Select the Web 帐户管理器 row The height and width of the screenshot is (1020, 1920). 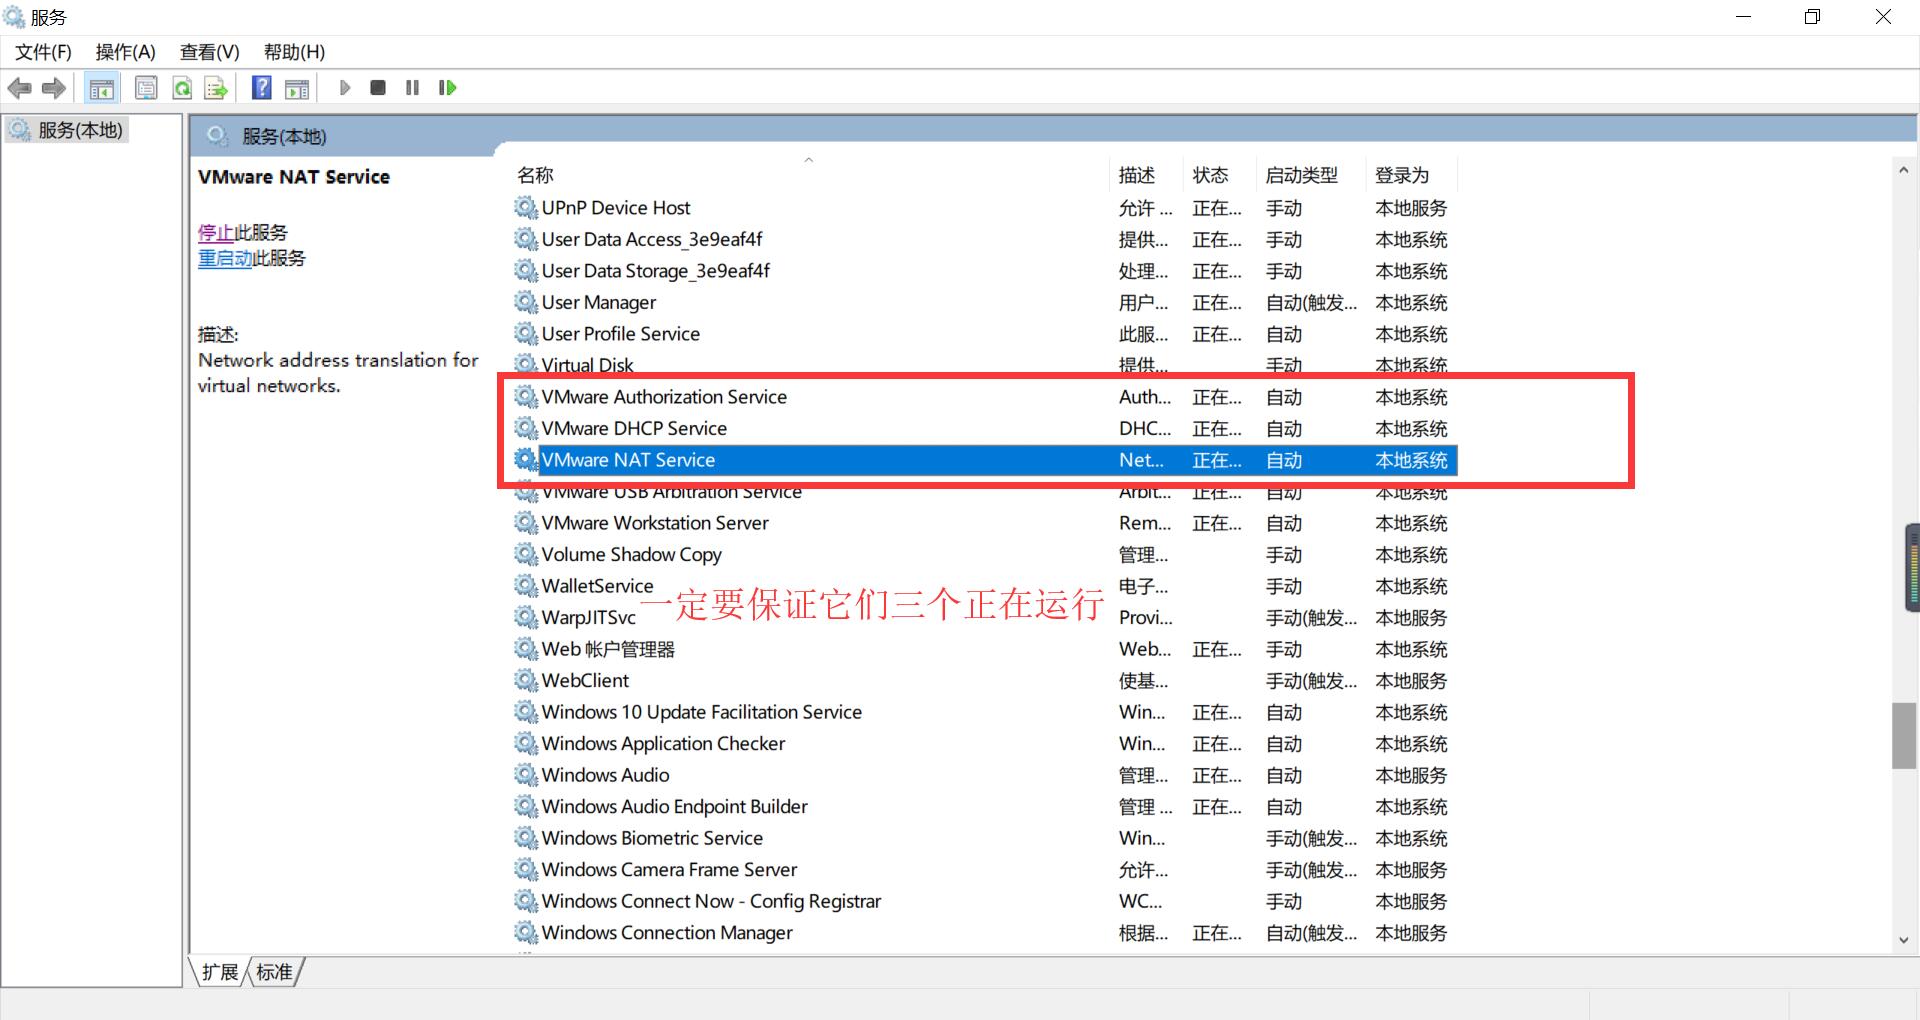point(985,648)
